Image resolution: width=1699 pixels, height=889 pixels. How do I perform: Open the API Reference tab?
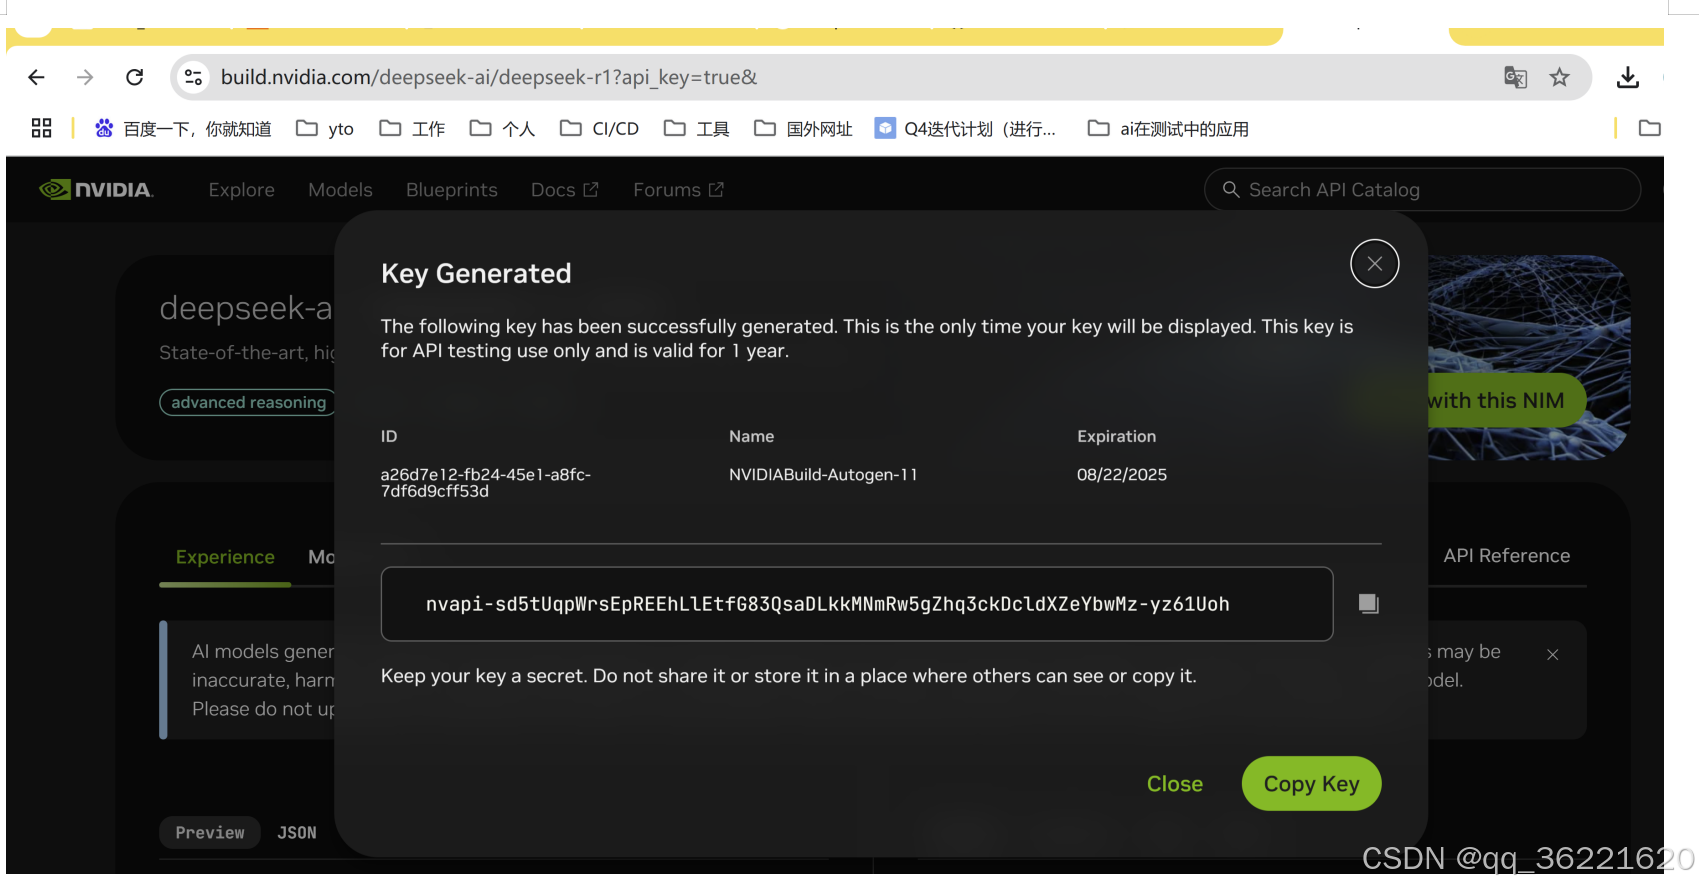(1506, 556)
